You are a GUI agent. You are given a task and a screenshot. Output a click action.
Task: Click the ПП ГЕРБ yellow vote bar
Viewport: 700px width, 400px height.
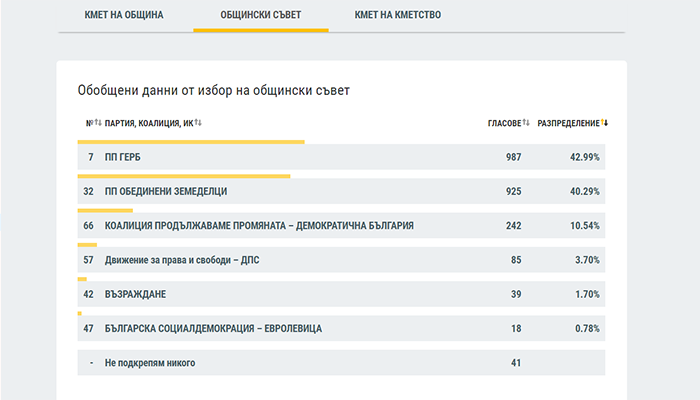pos(191,142)
